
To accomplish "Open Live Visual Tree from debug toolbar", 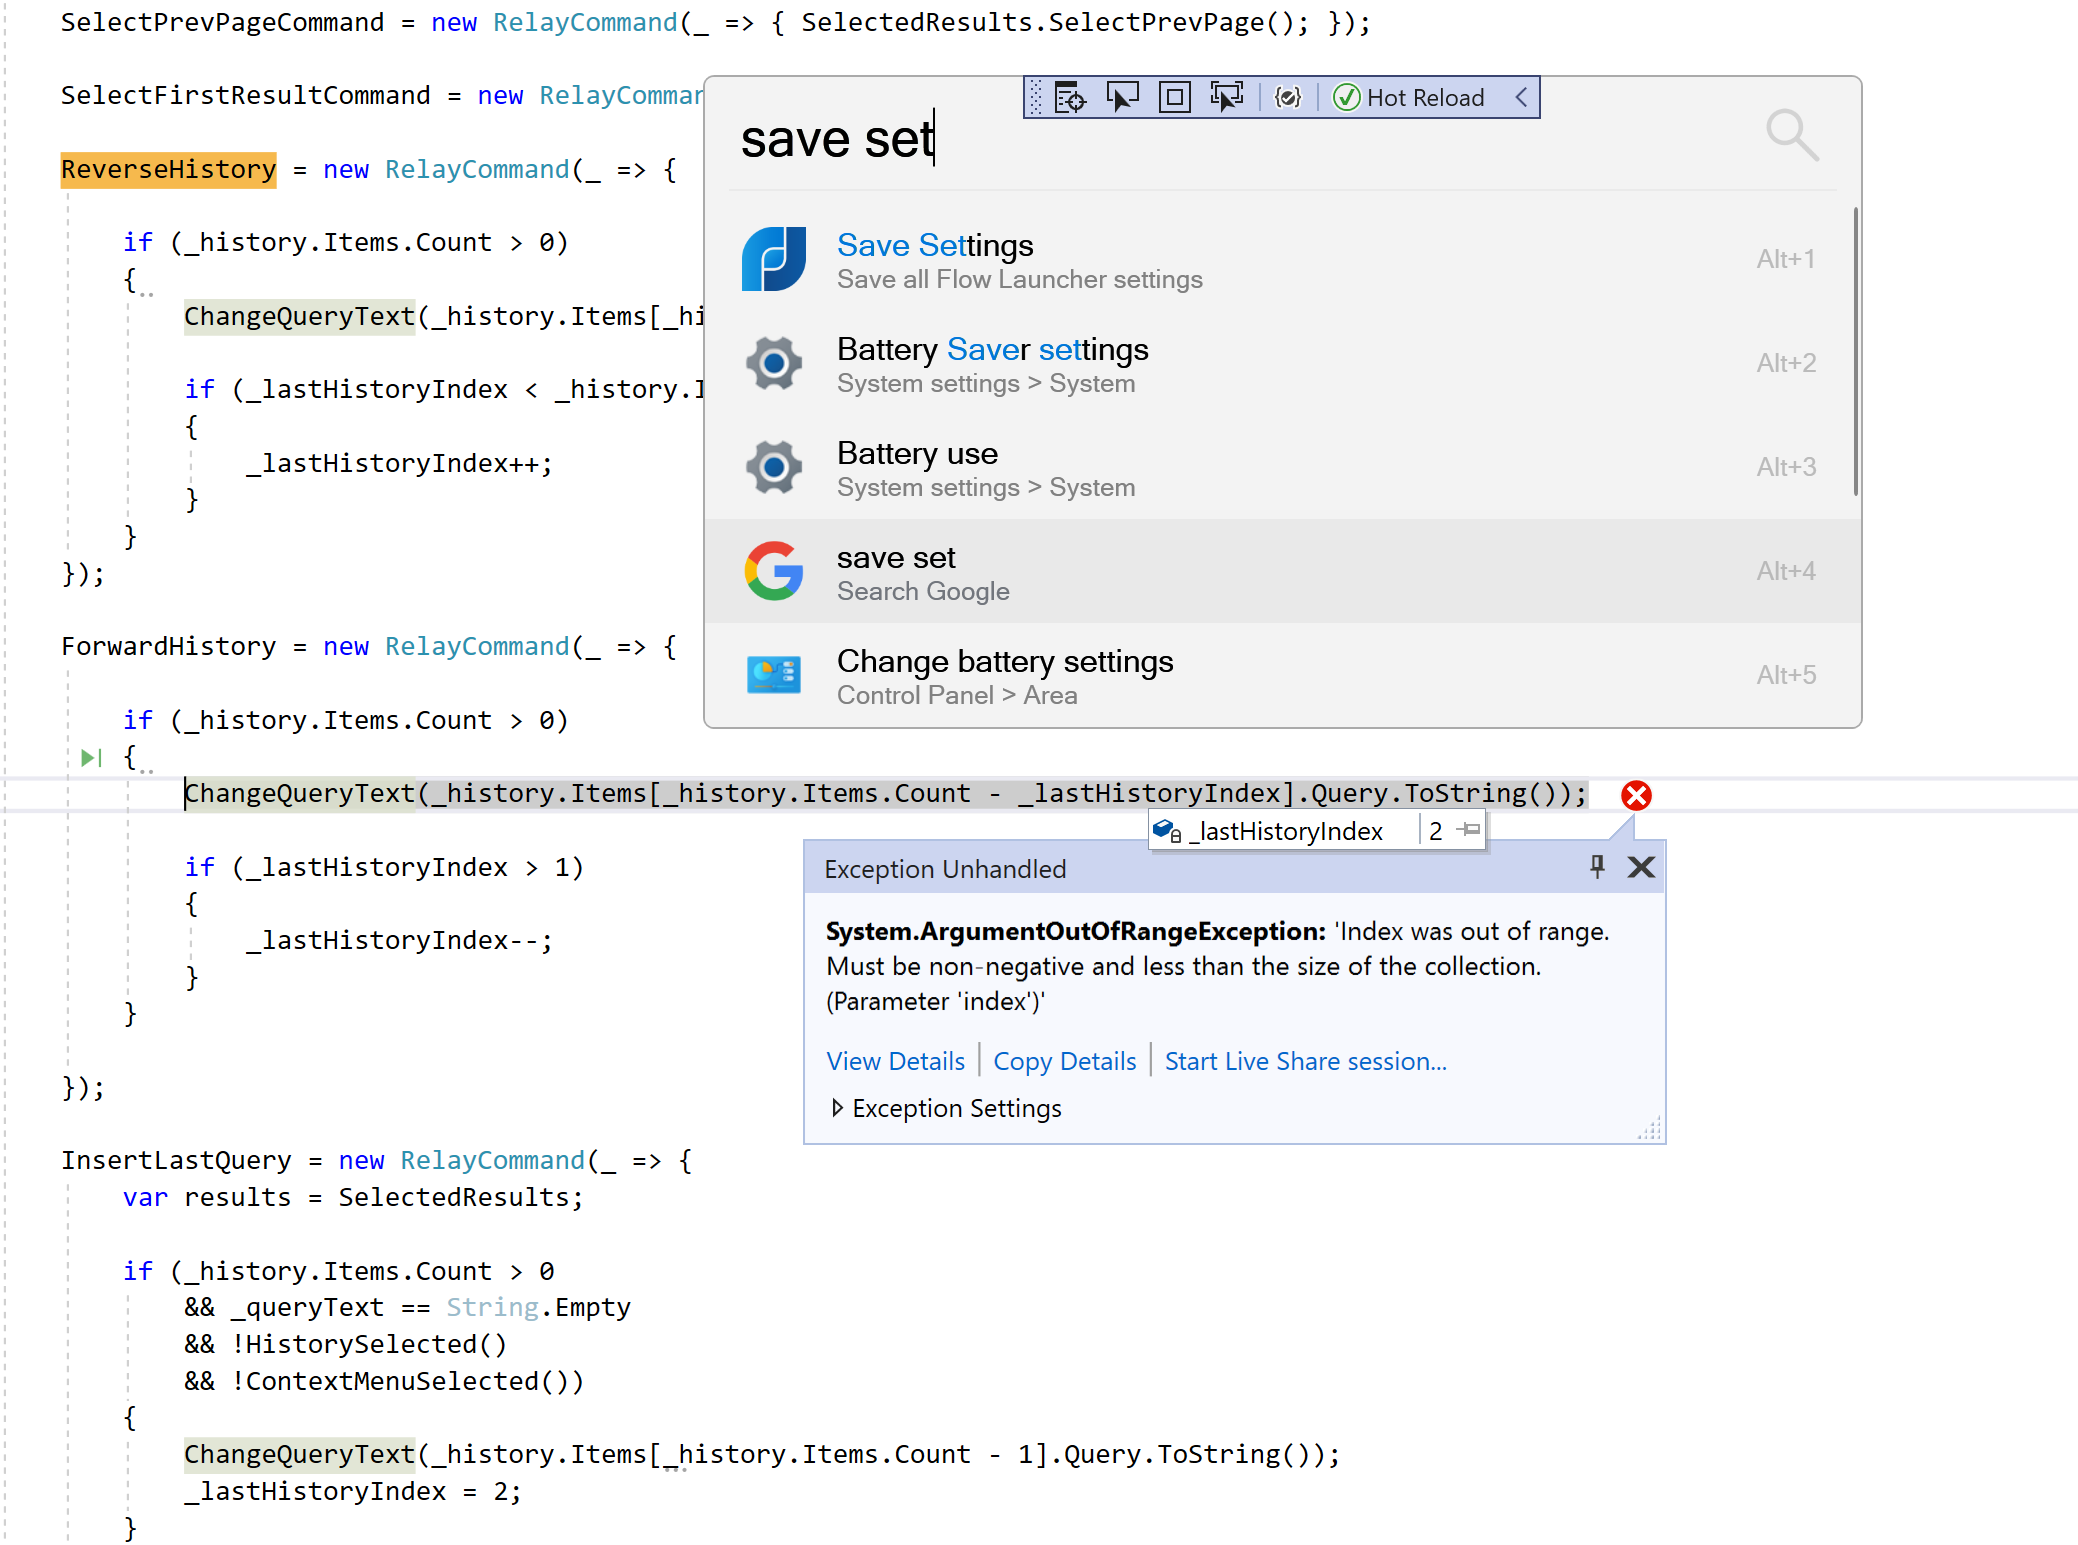I will 1069,97.
